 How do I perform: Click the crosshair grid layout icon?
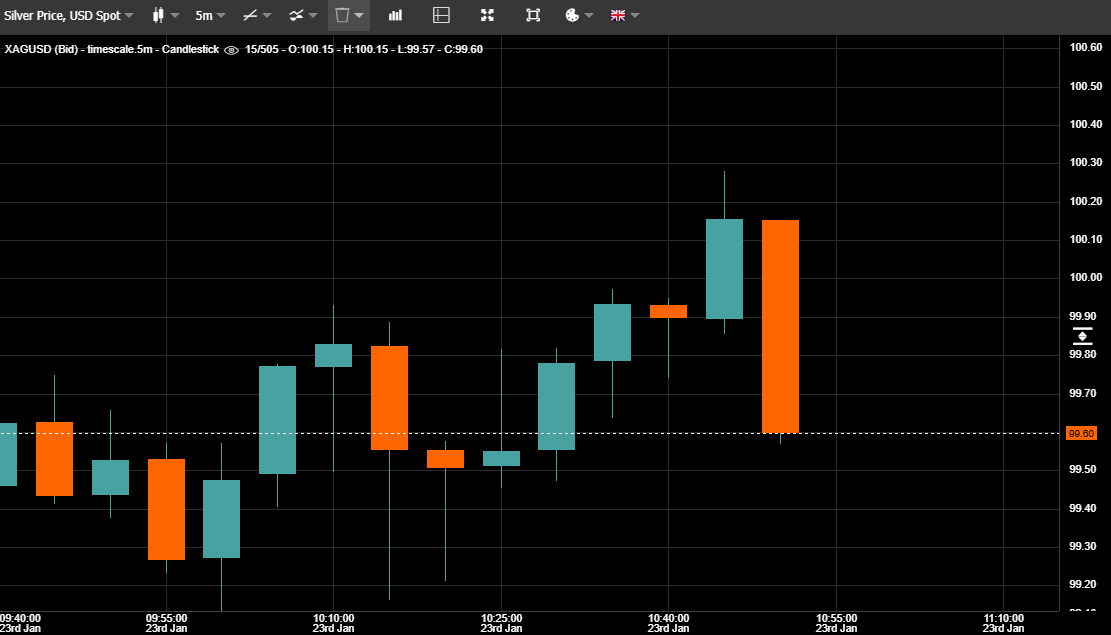(x=441, y=15)
